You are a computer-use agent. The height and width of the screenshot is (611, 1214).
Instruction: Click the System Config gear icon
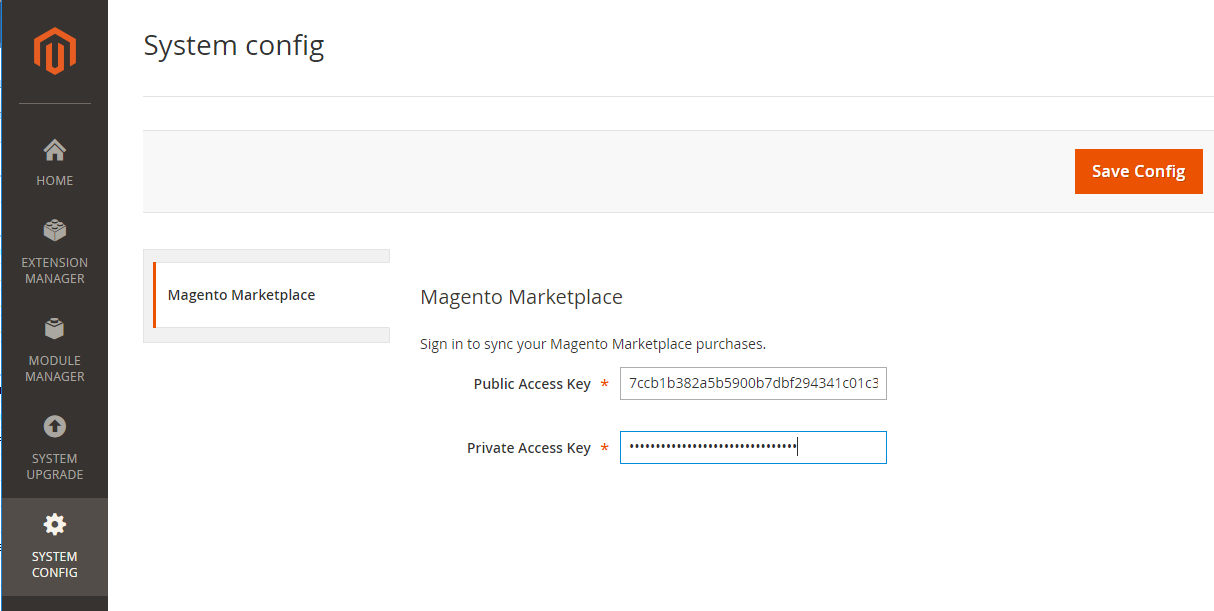[x=54, y=524]
